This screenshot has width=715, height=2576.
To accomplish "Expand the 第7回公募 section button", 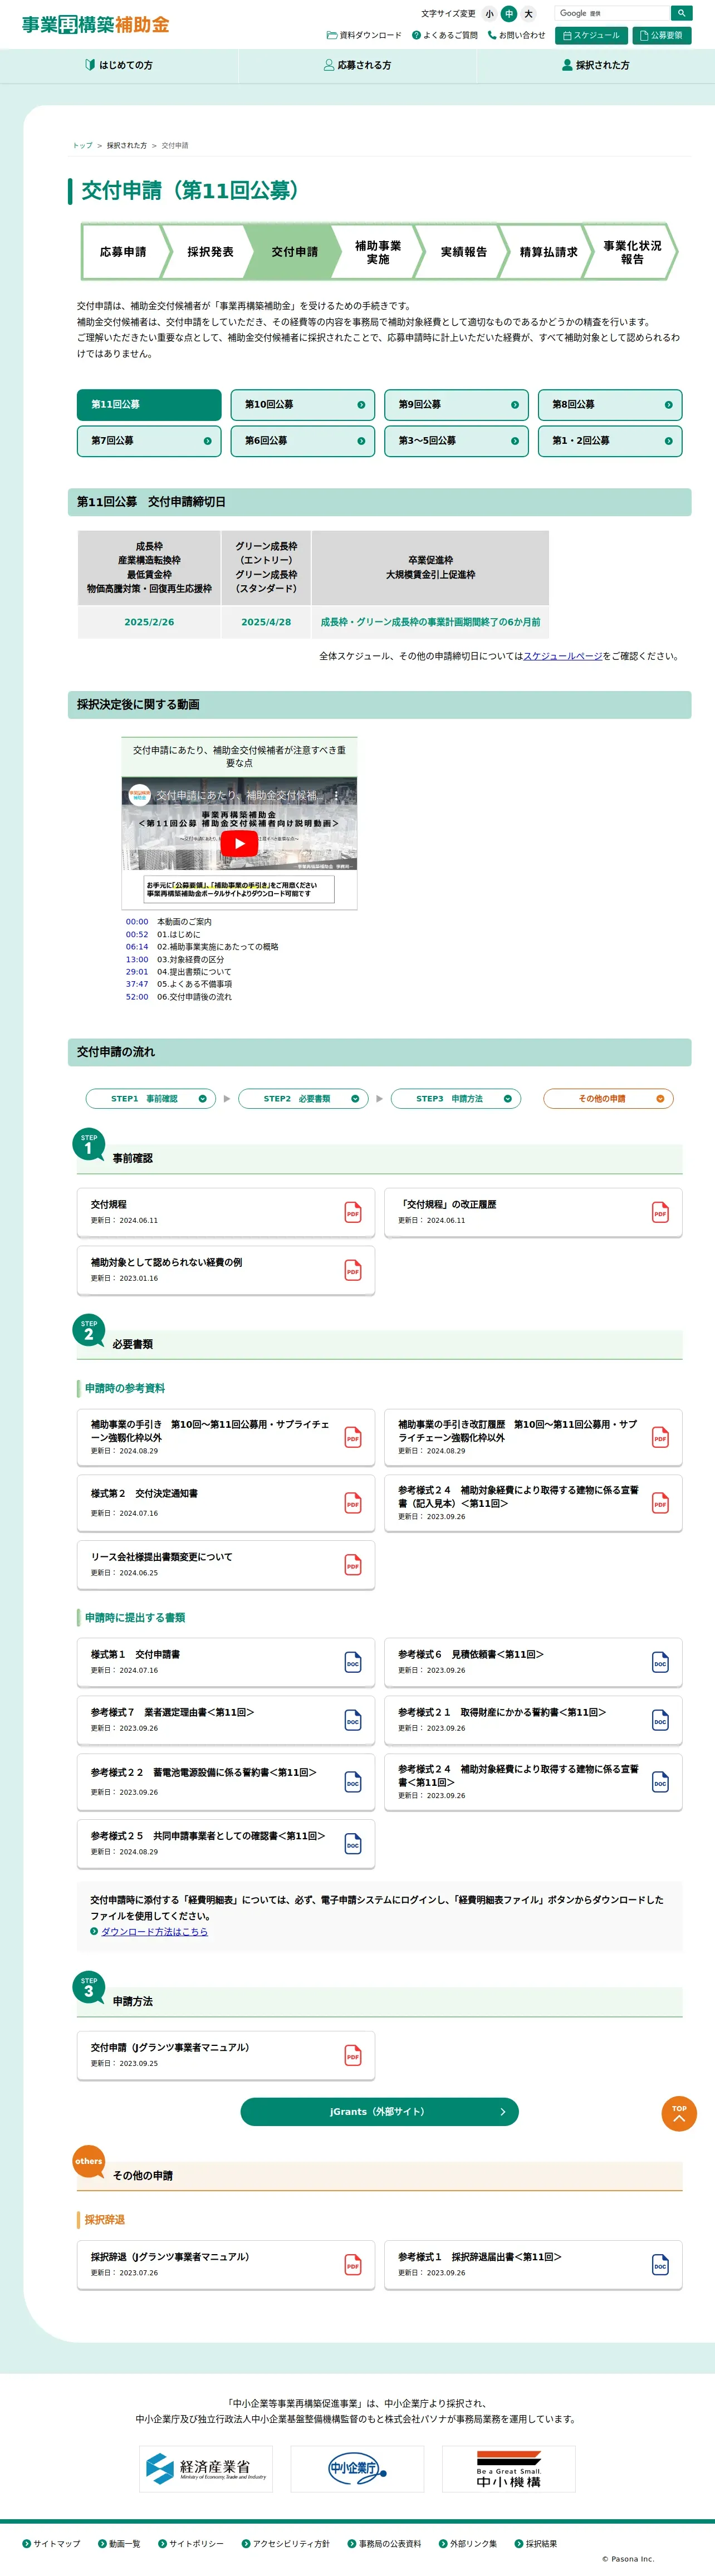I will [149, 440].
